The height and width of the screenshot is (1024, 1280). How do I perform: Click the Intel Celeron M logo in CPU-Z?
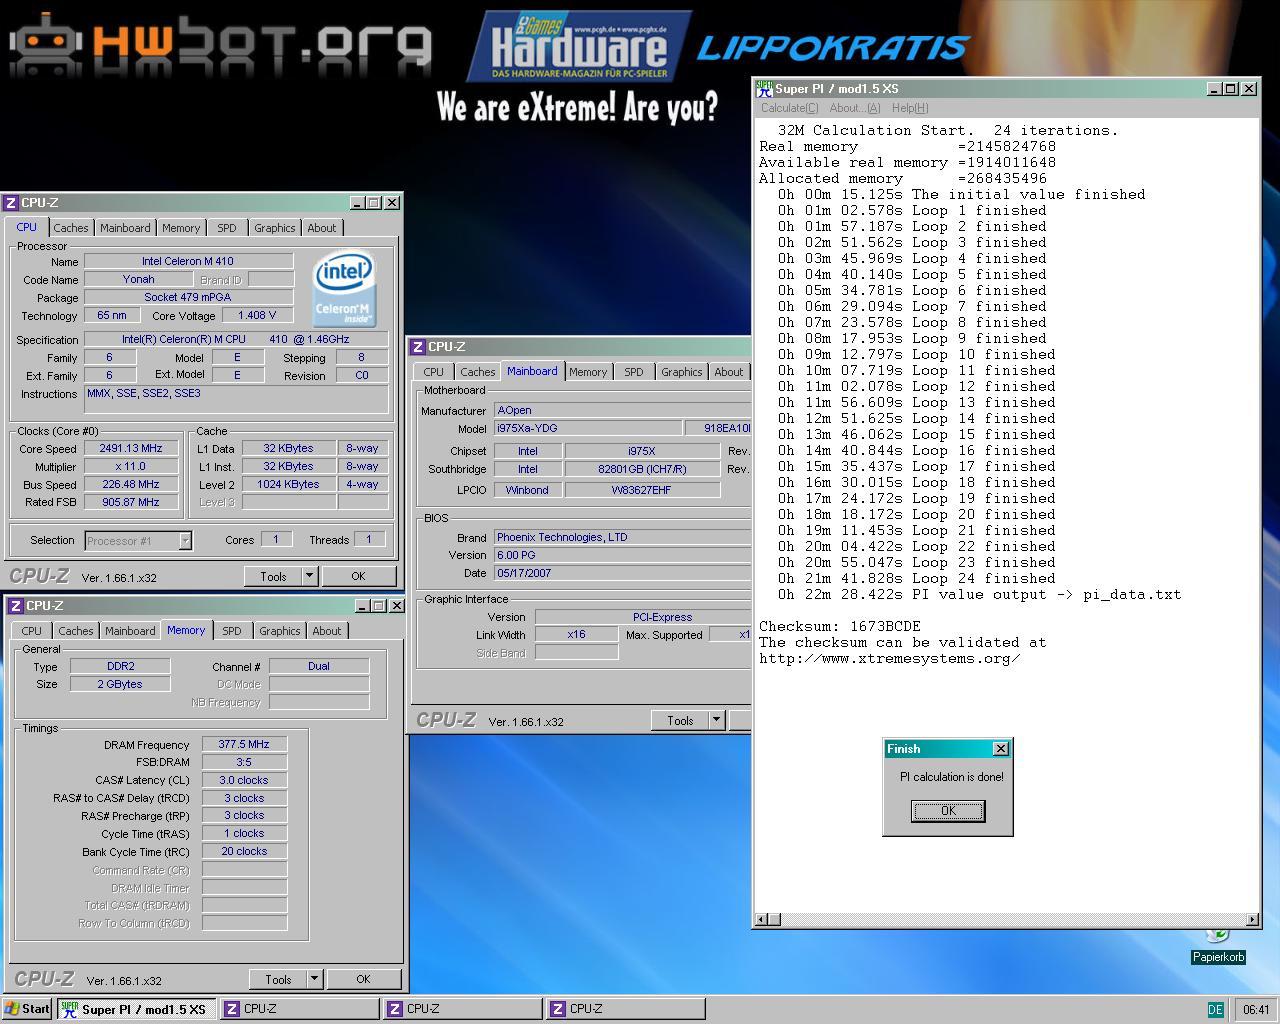point(343,289)
